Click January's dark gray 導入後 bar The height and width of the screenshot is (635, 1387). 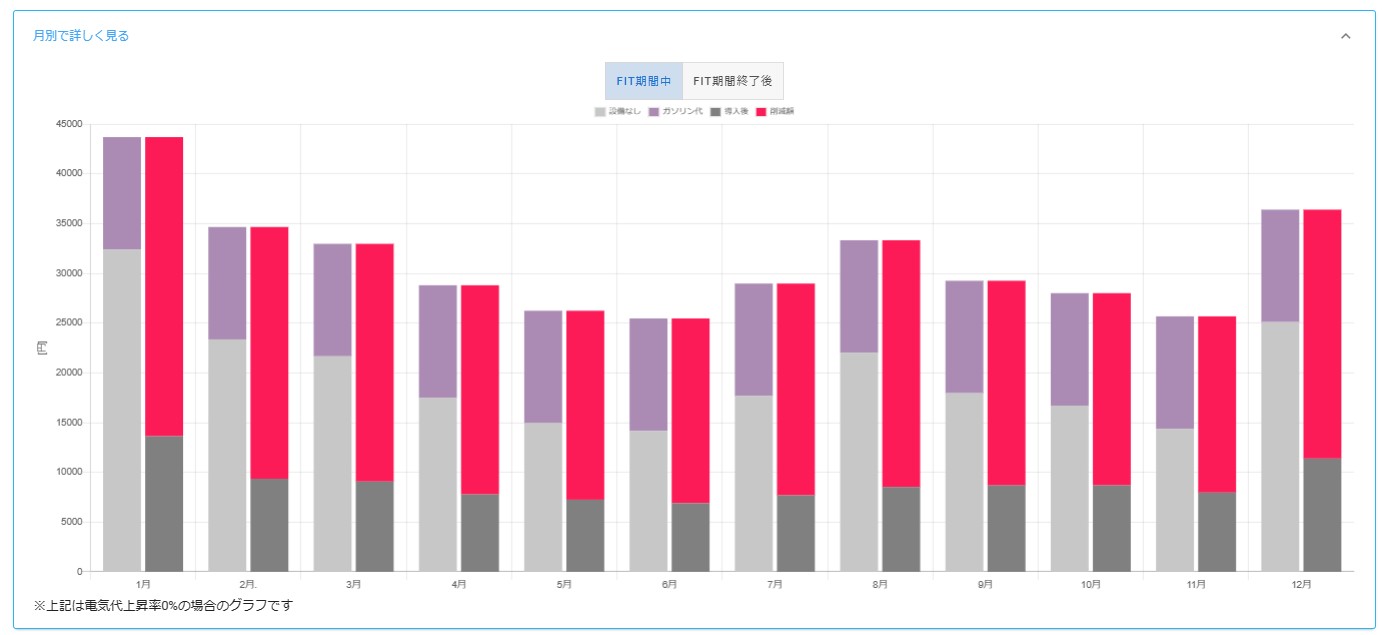click(164, 504)
